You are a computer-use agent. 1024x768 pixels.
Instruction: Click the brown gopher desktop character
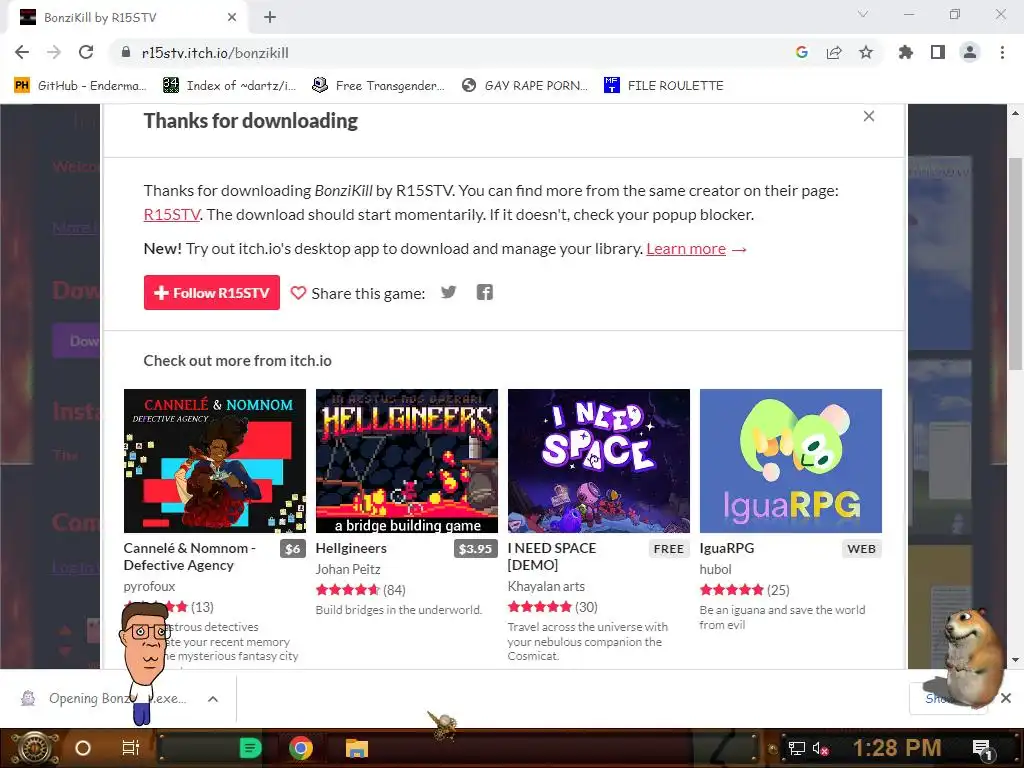click(x=972, y=658)
